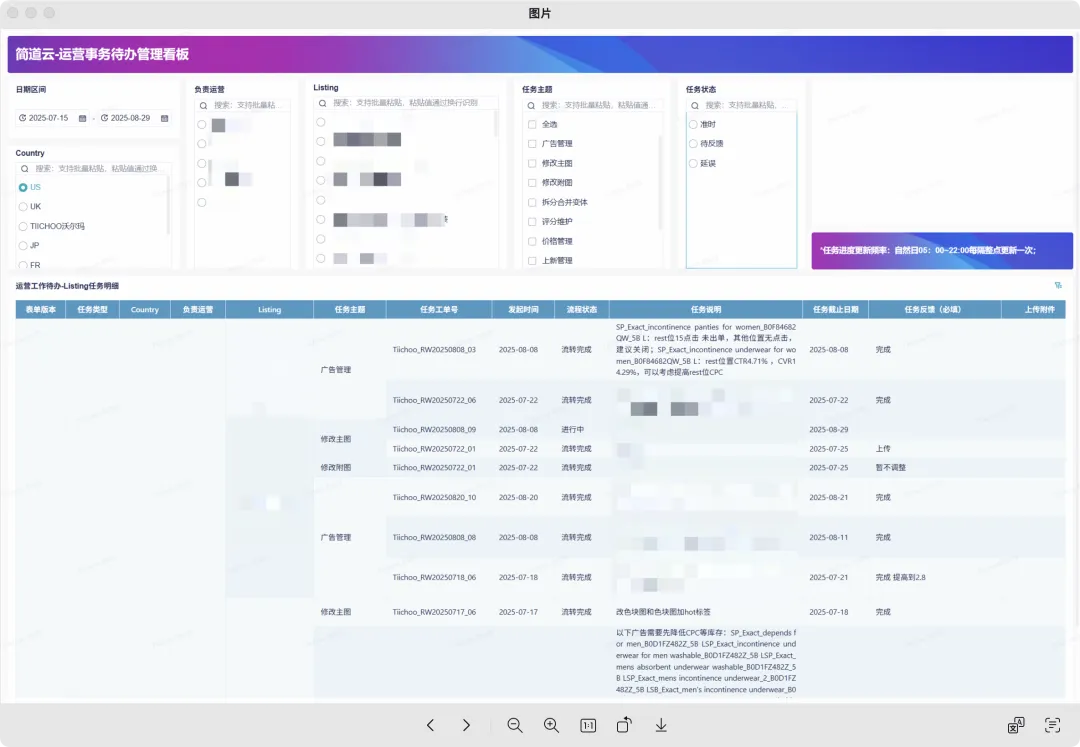Go to the next image
This screenshot has height=747, width=1080.
[x=466, y=725]
